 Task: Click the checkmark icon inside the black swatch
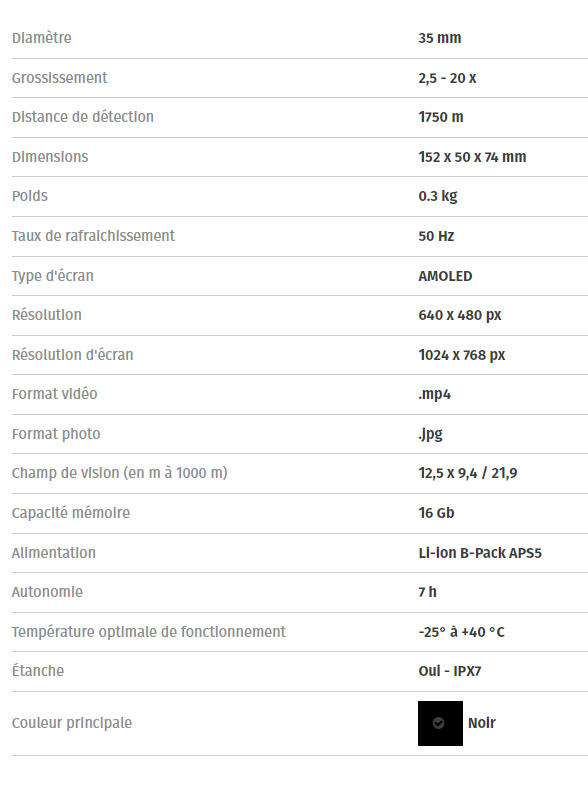[x=438, y=723]
